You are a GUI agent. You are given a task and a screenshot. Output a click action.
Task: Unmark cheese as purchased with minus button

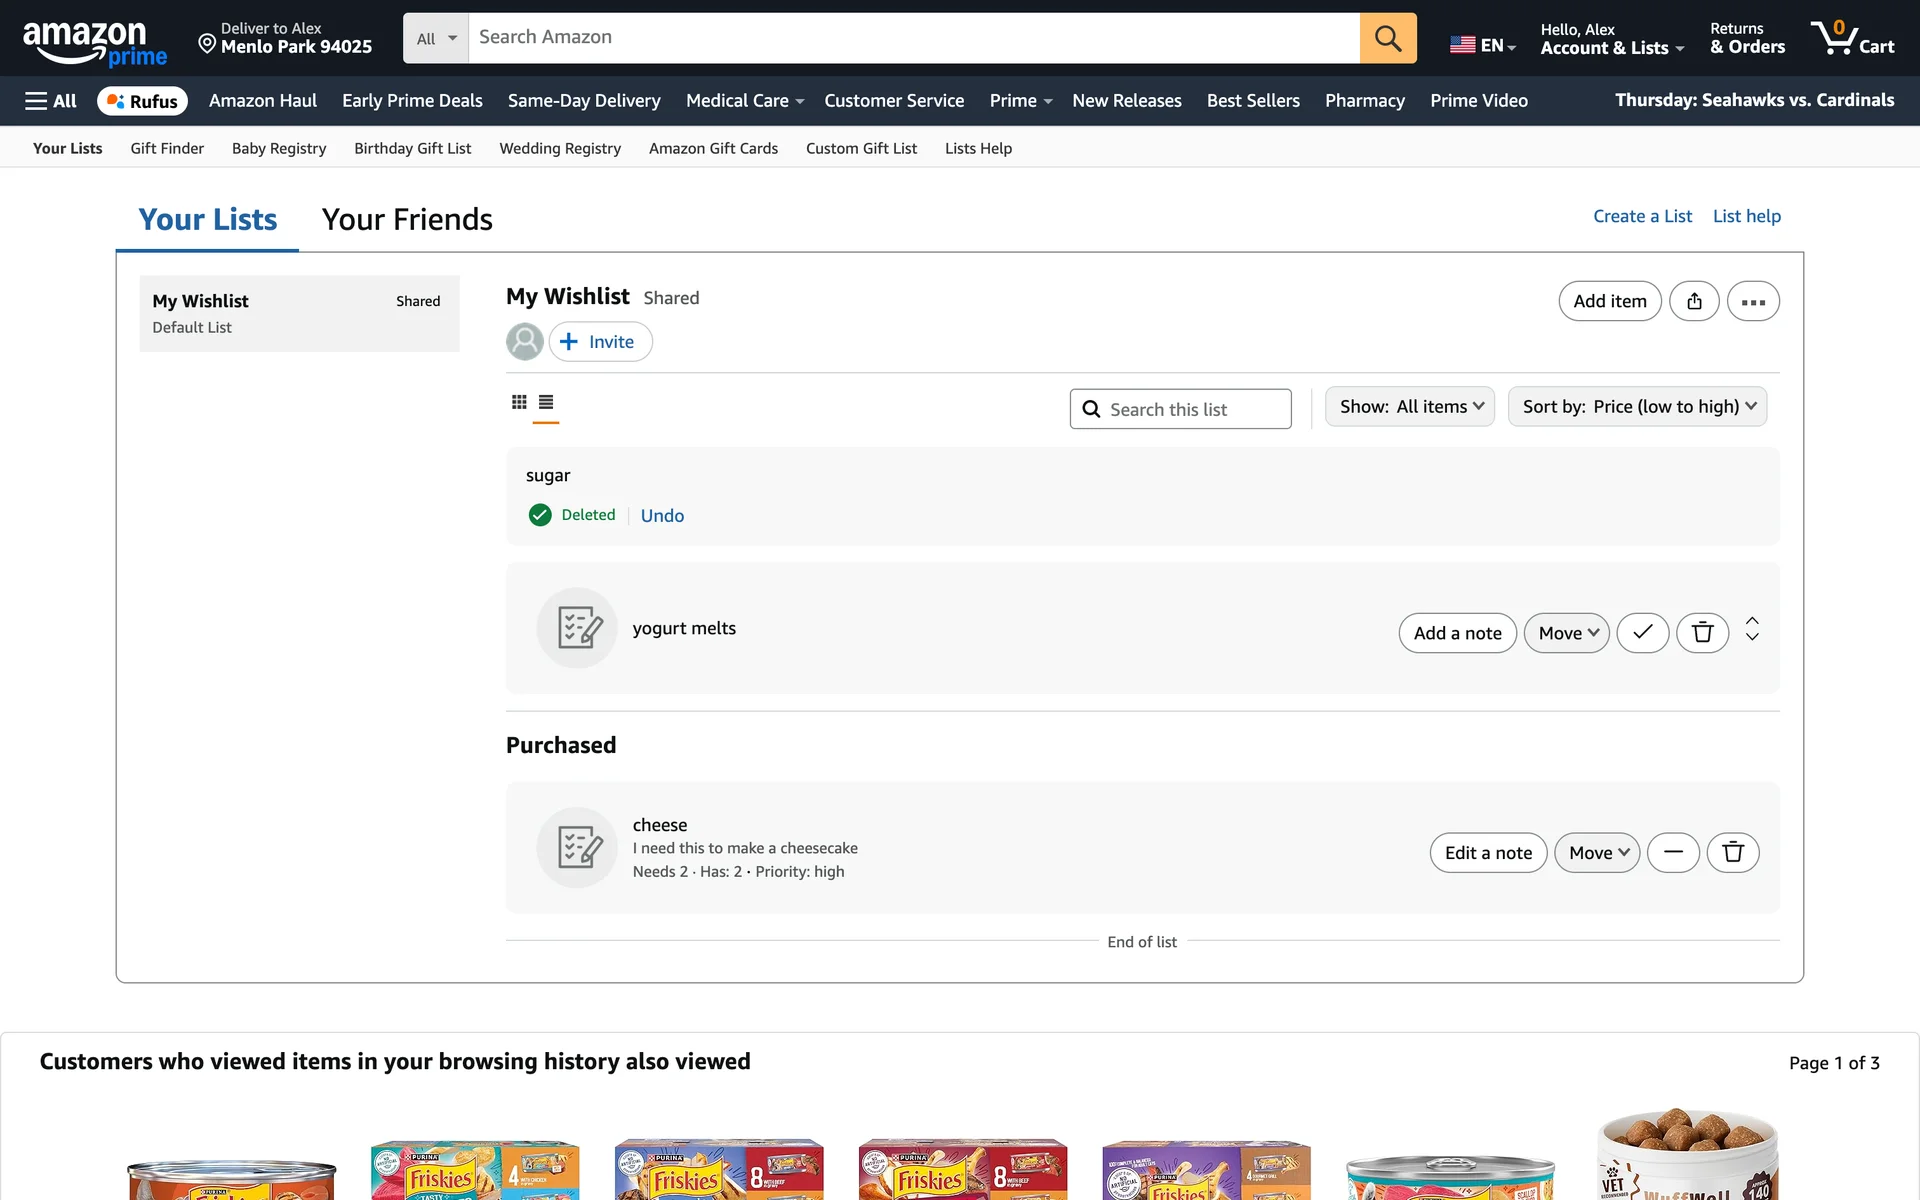tap(1673, 853)
